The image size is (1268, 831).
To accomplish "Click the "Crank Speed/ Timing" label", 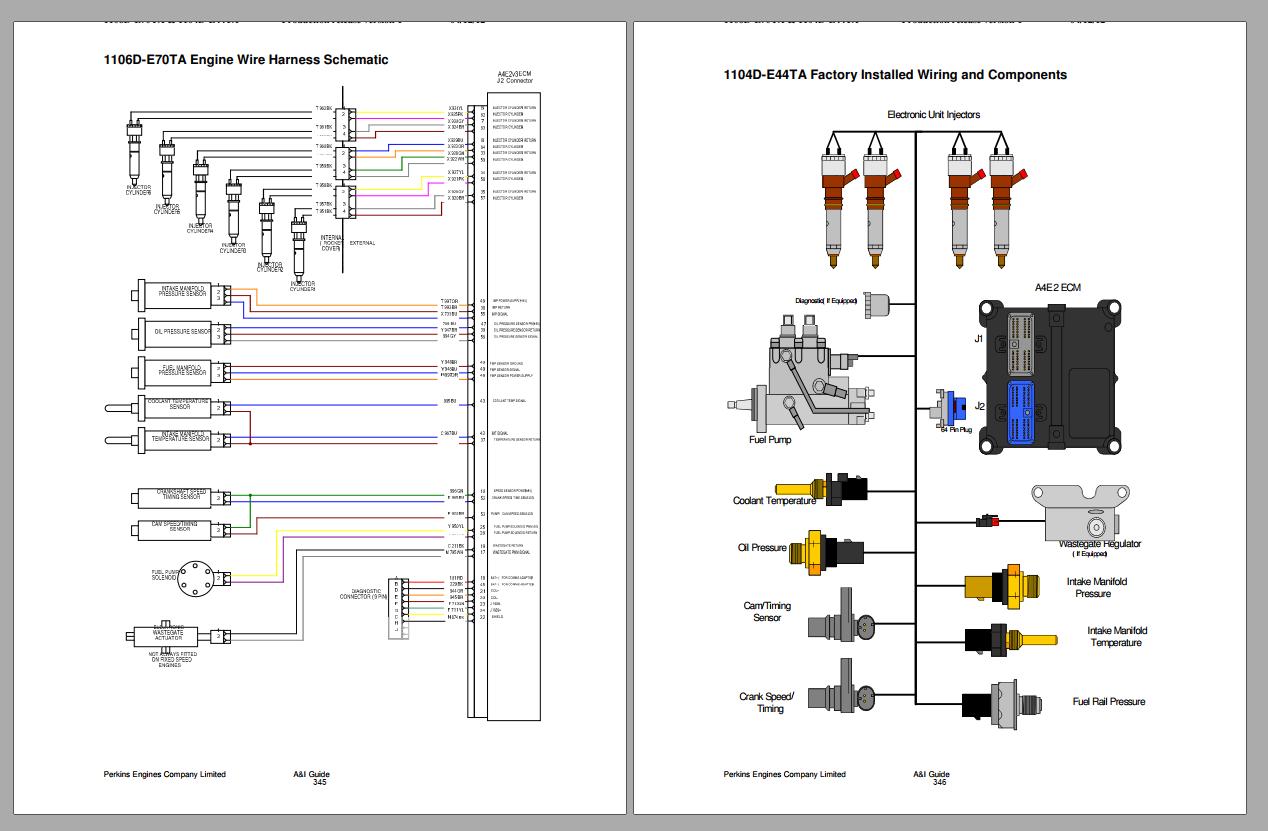I will click(767, 702).
